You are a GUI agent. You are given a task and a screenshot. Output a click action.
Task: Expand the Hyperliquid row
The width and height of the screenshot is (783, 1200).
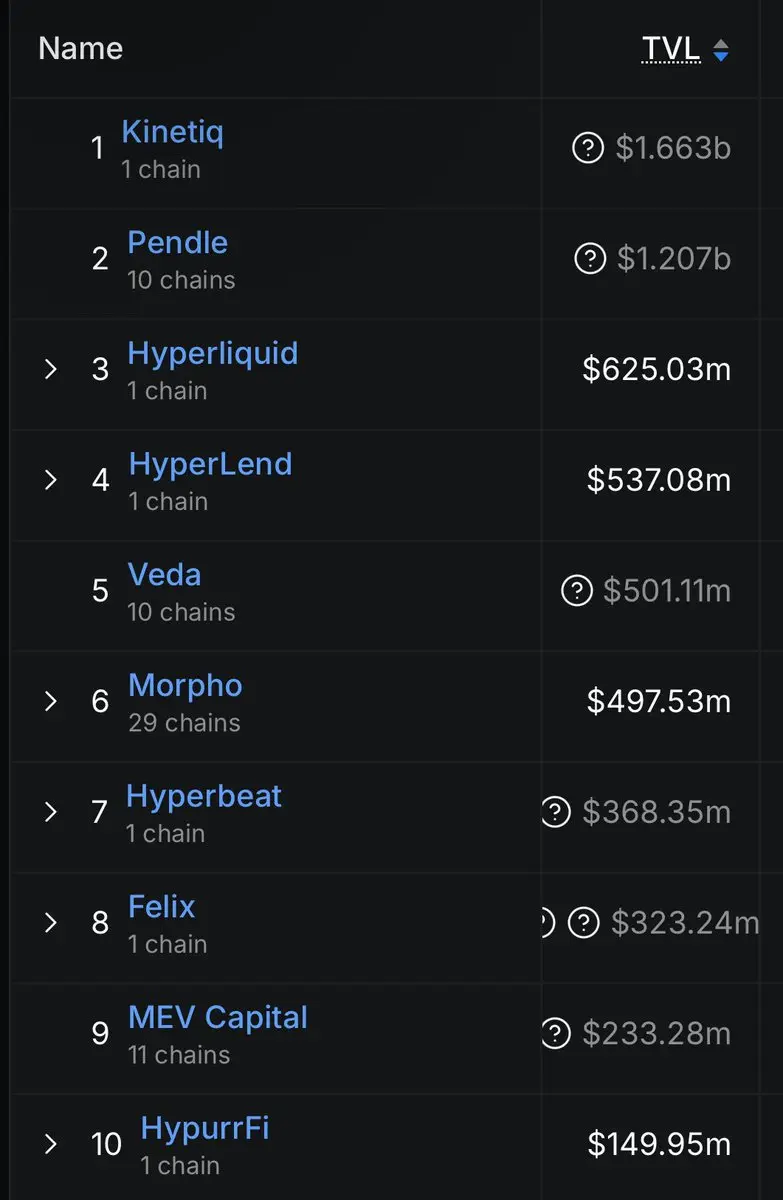51,370
